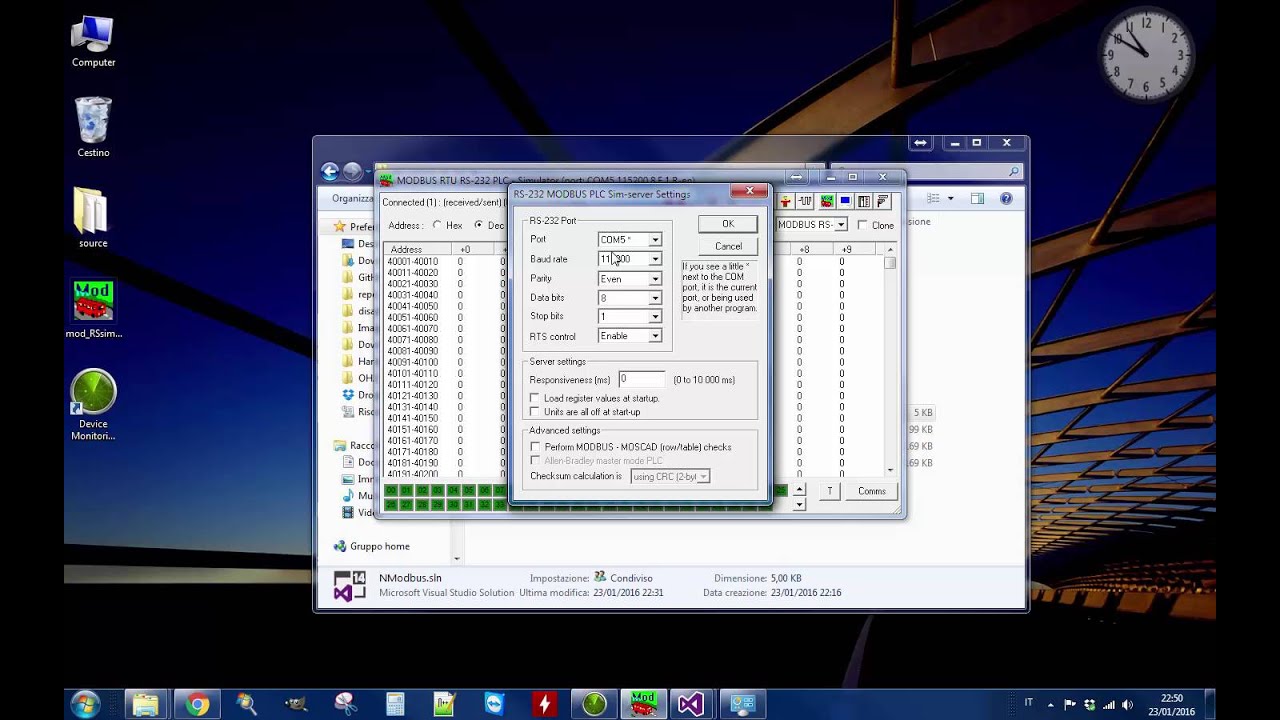This screenshot has width=1280, height=720.
Task: Click the Comms button
Action: pyautogui.click(x=871, y=491)
